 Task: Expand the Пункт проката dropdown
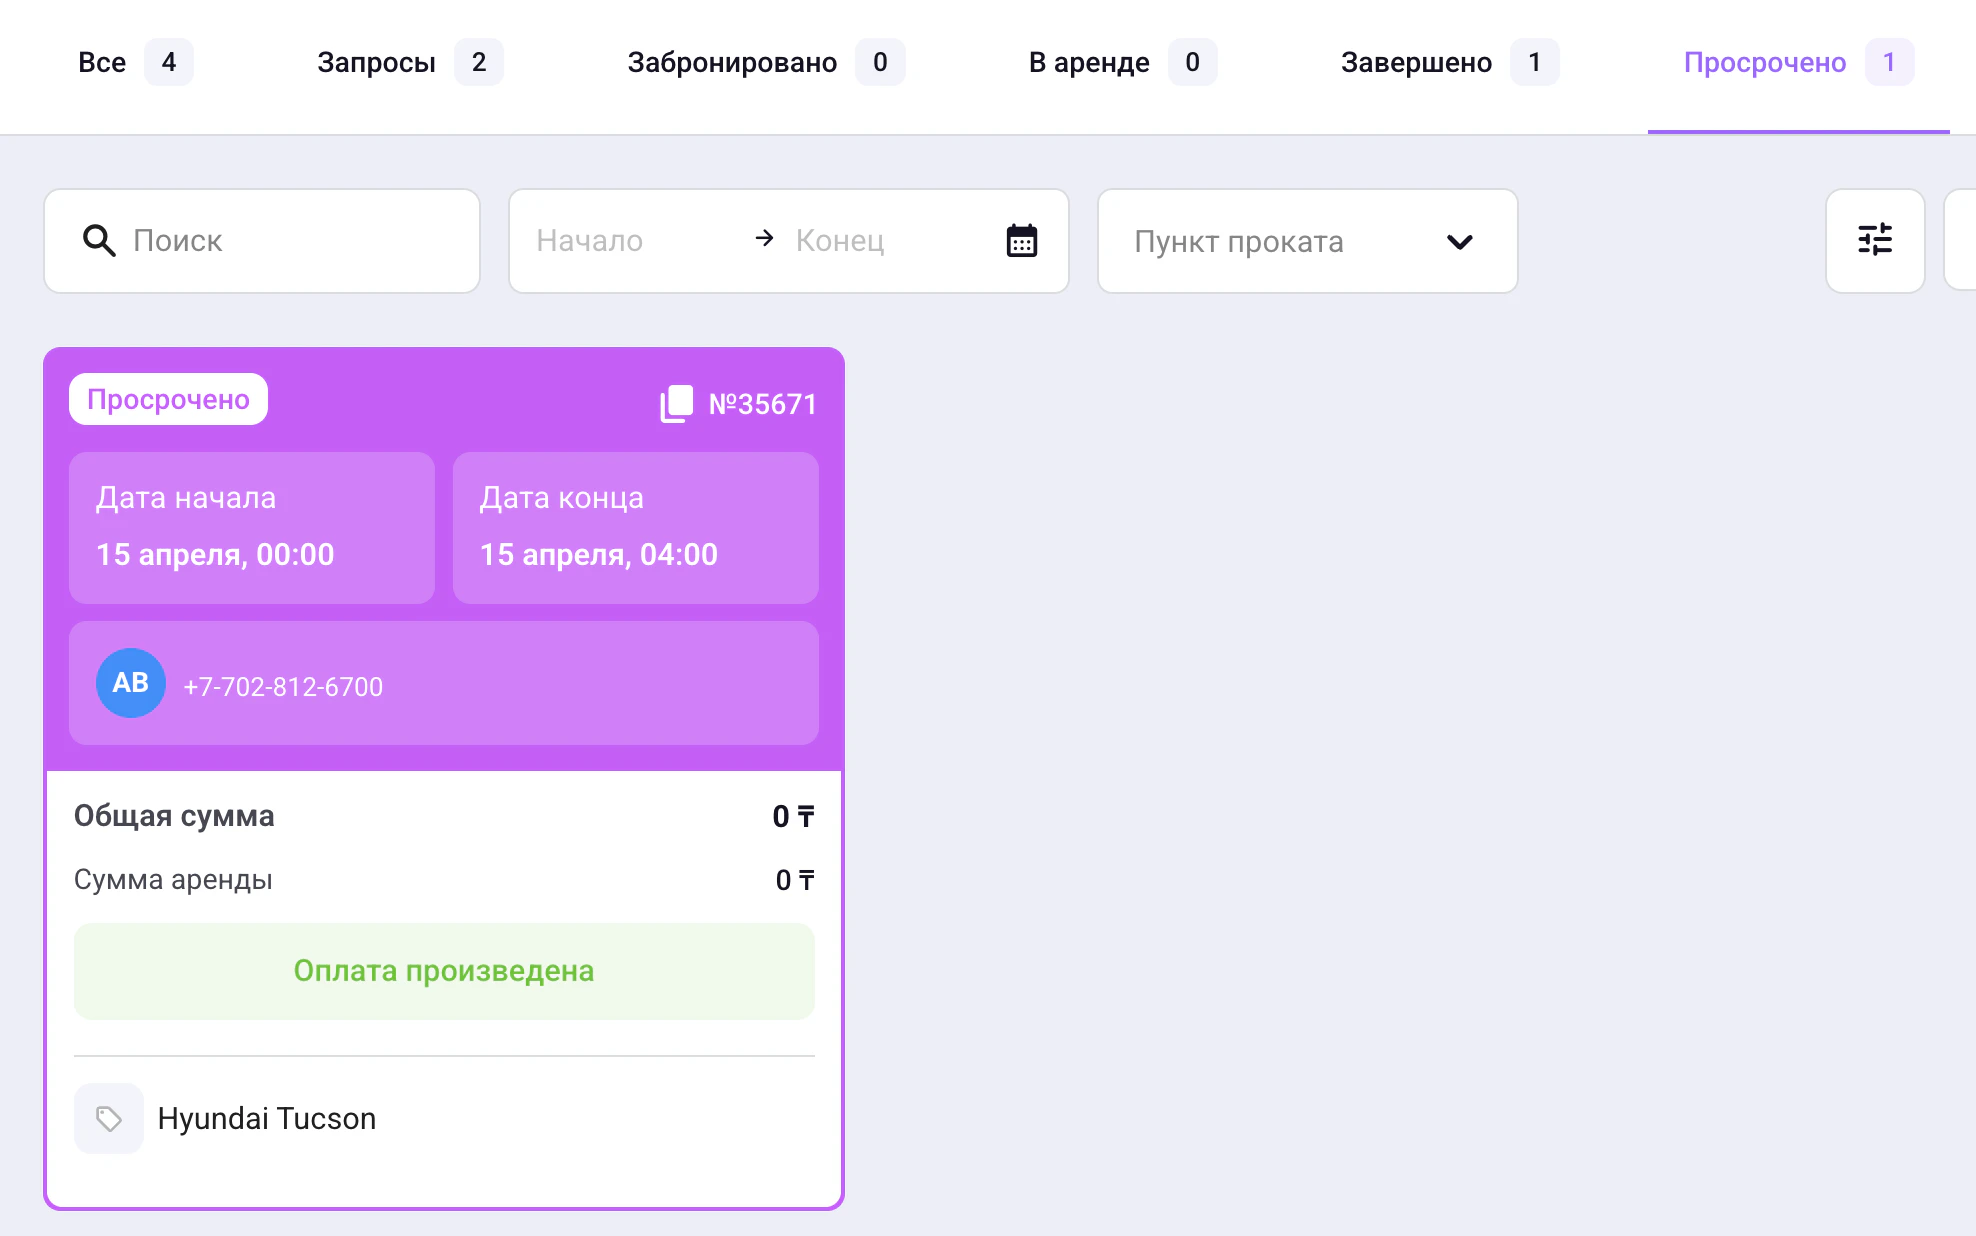click(x=1306, y=241)
